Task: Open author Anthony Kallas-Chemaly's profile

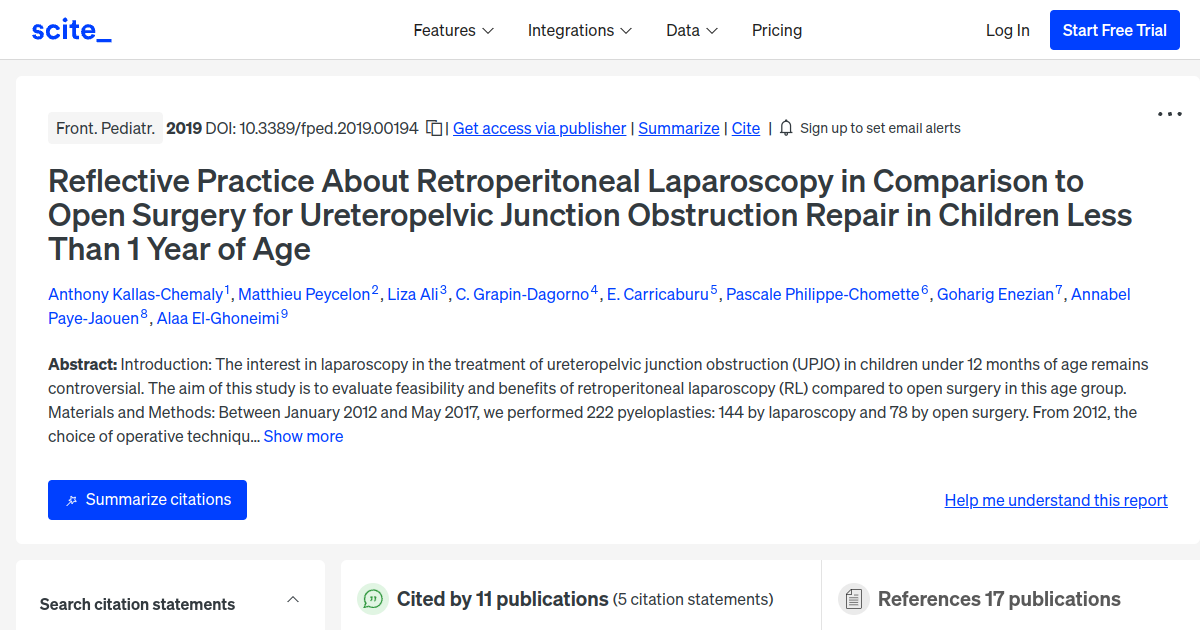Action: (135, 294)
